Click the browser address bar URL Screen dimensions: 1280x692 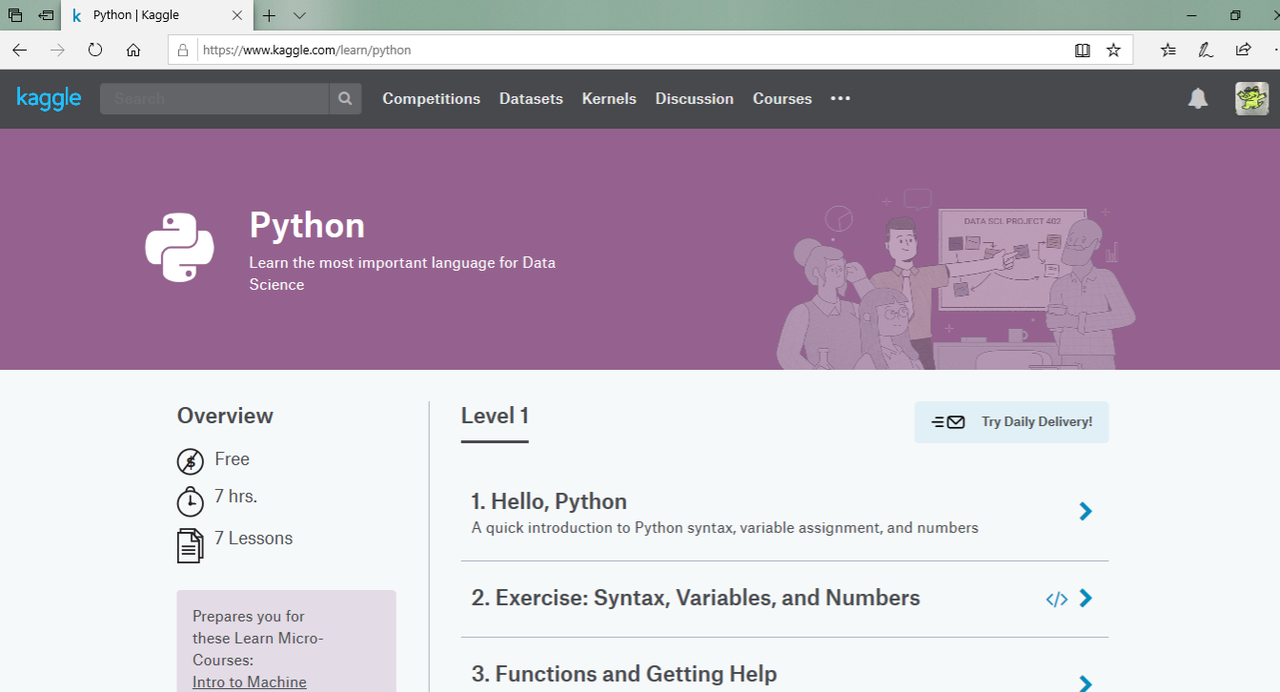(307, 50)
